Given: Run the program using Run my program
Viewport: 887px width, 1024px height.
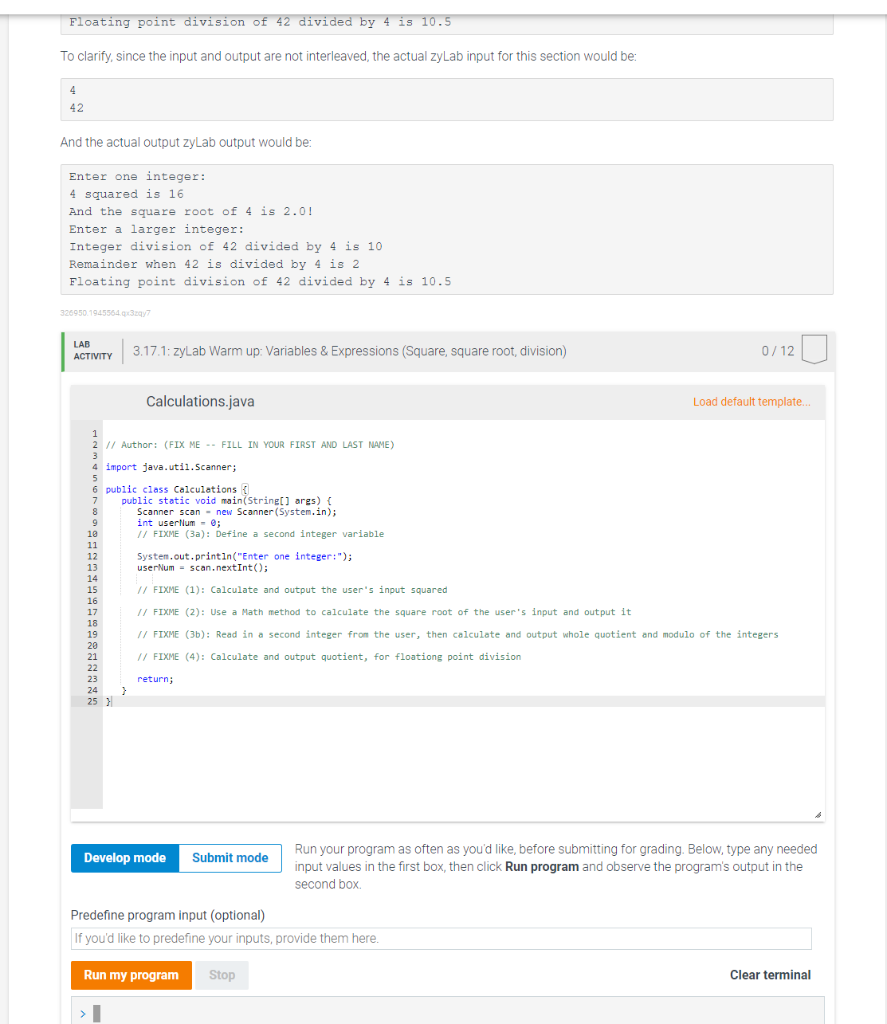Looking at the screenshot, I should pyautogui.click(x=130, y=975).
